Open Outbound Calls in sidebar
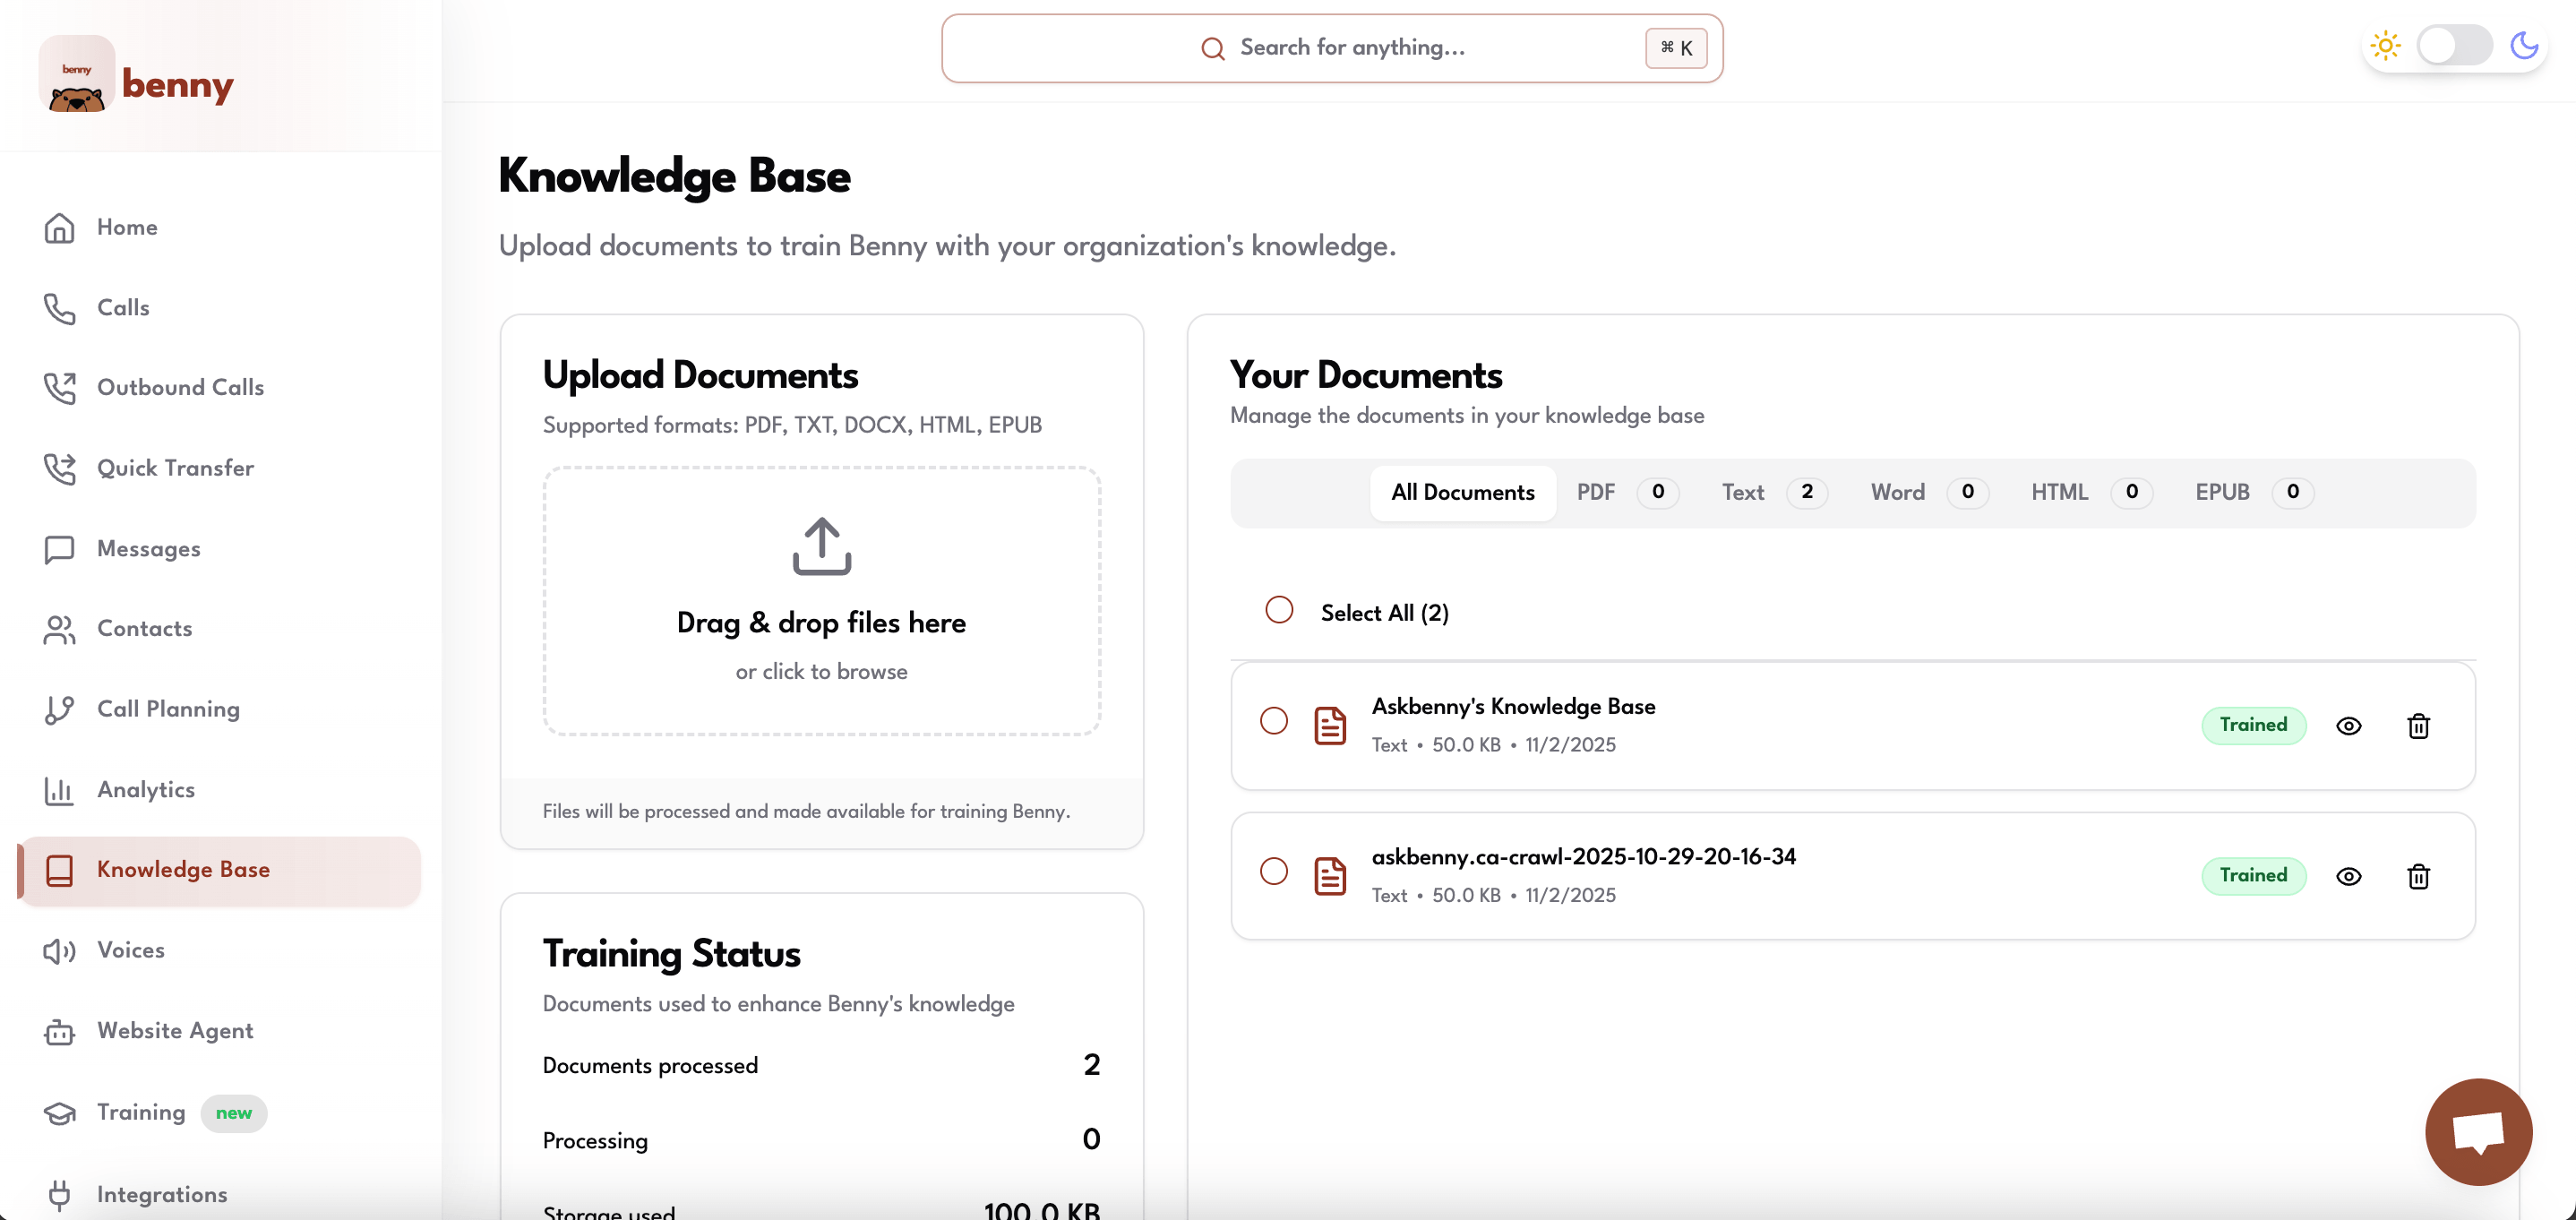 [x=180, y=388]
